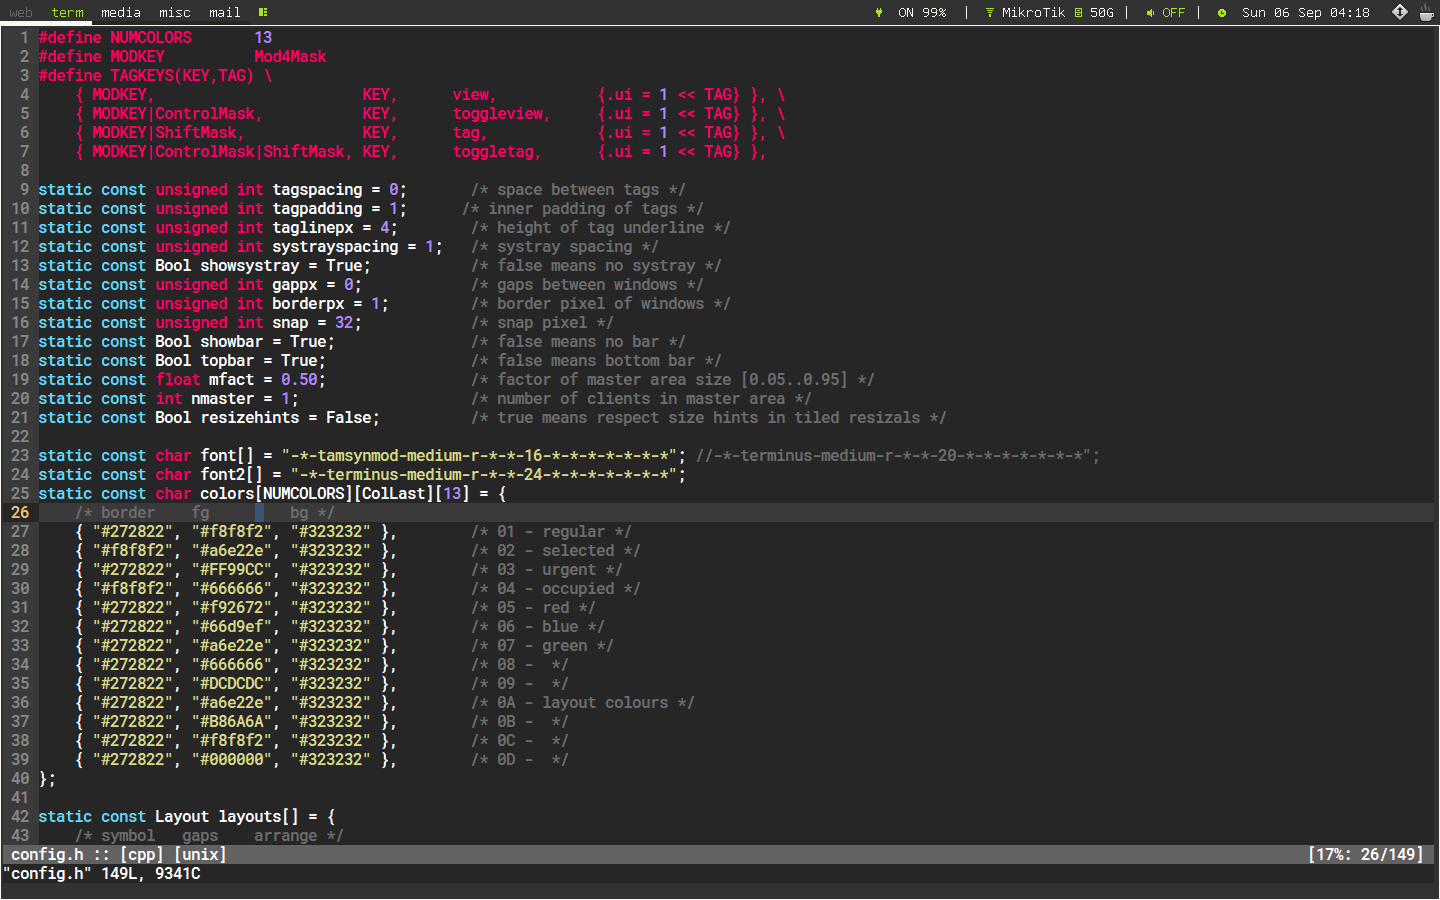The height and width of the screenshot is (900, 1440).
Task: Click the volume 'OFF' status
Action: coord(1173,13)
